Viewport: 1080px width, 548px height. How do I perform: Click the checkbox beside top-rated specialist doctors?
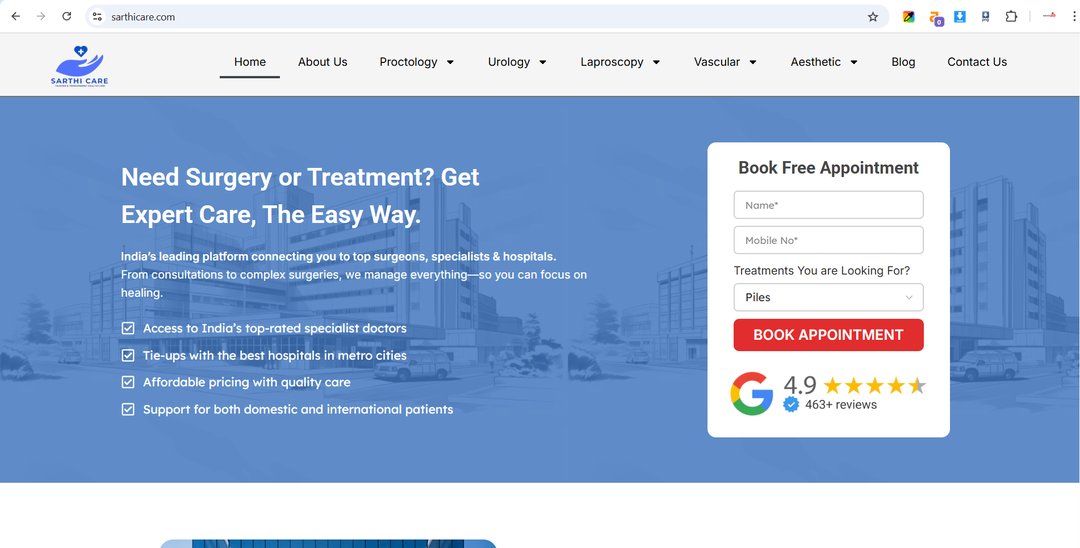127,328
